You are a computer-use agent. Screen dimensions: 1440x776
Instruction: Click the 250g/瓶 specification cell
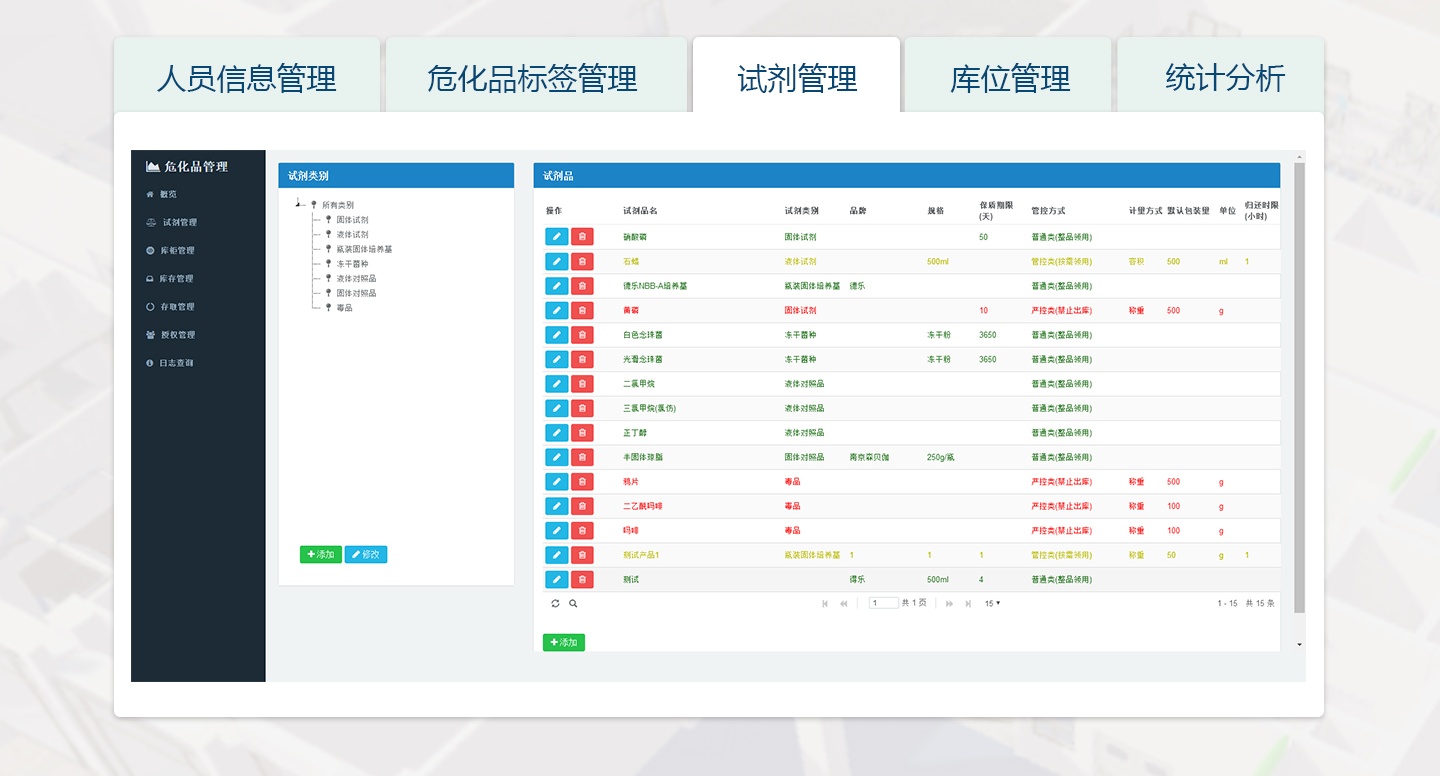(941, 457)
